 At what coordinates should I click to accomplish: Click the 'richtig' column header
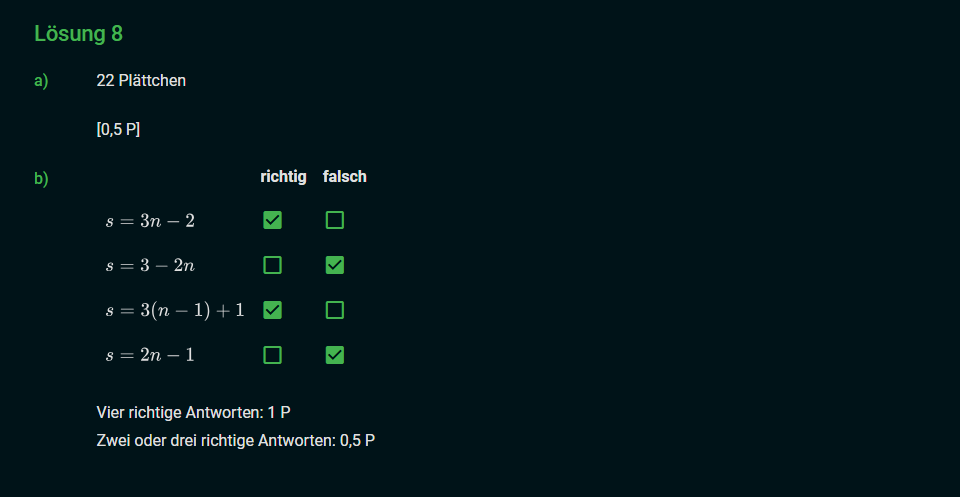pos(283,177)
